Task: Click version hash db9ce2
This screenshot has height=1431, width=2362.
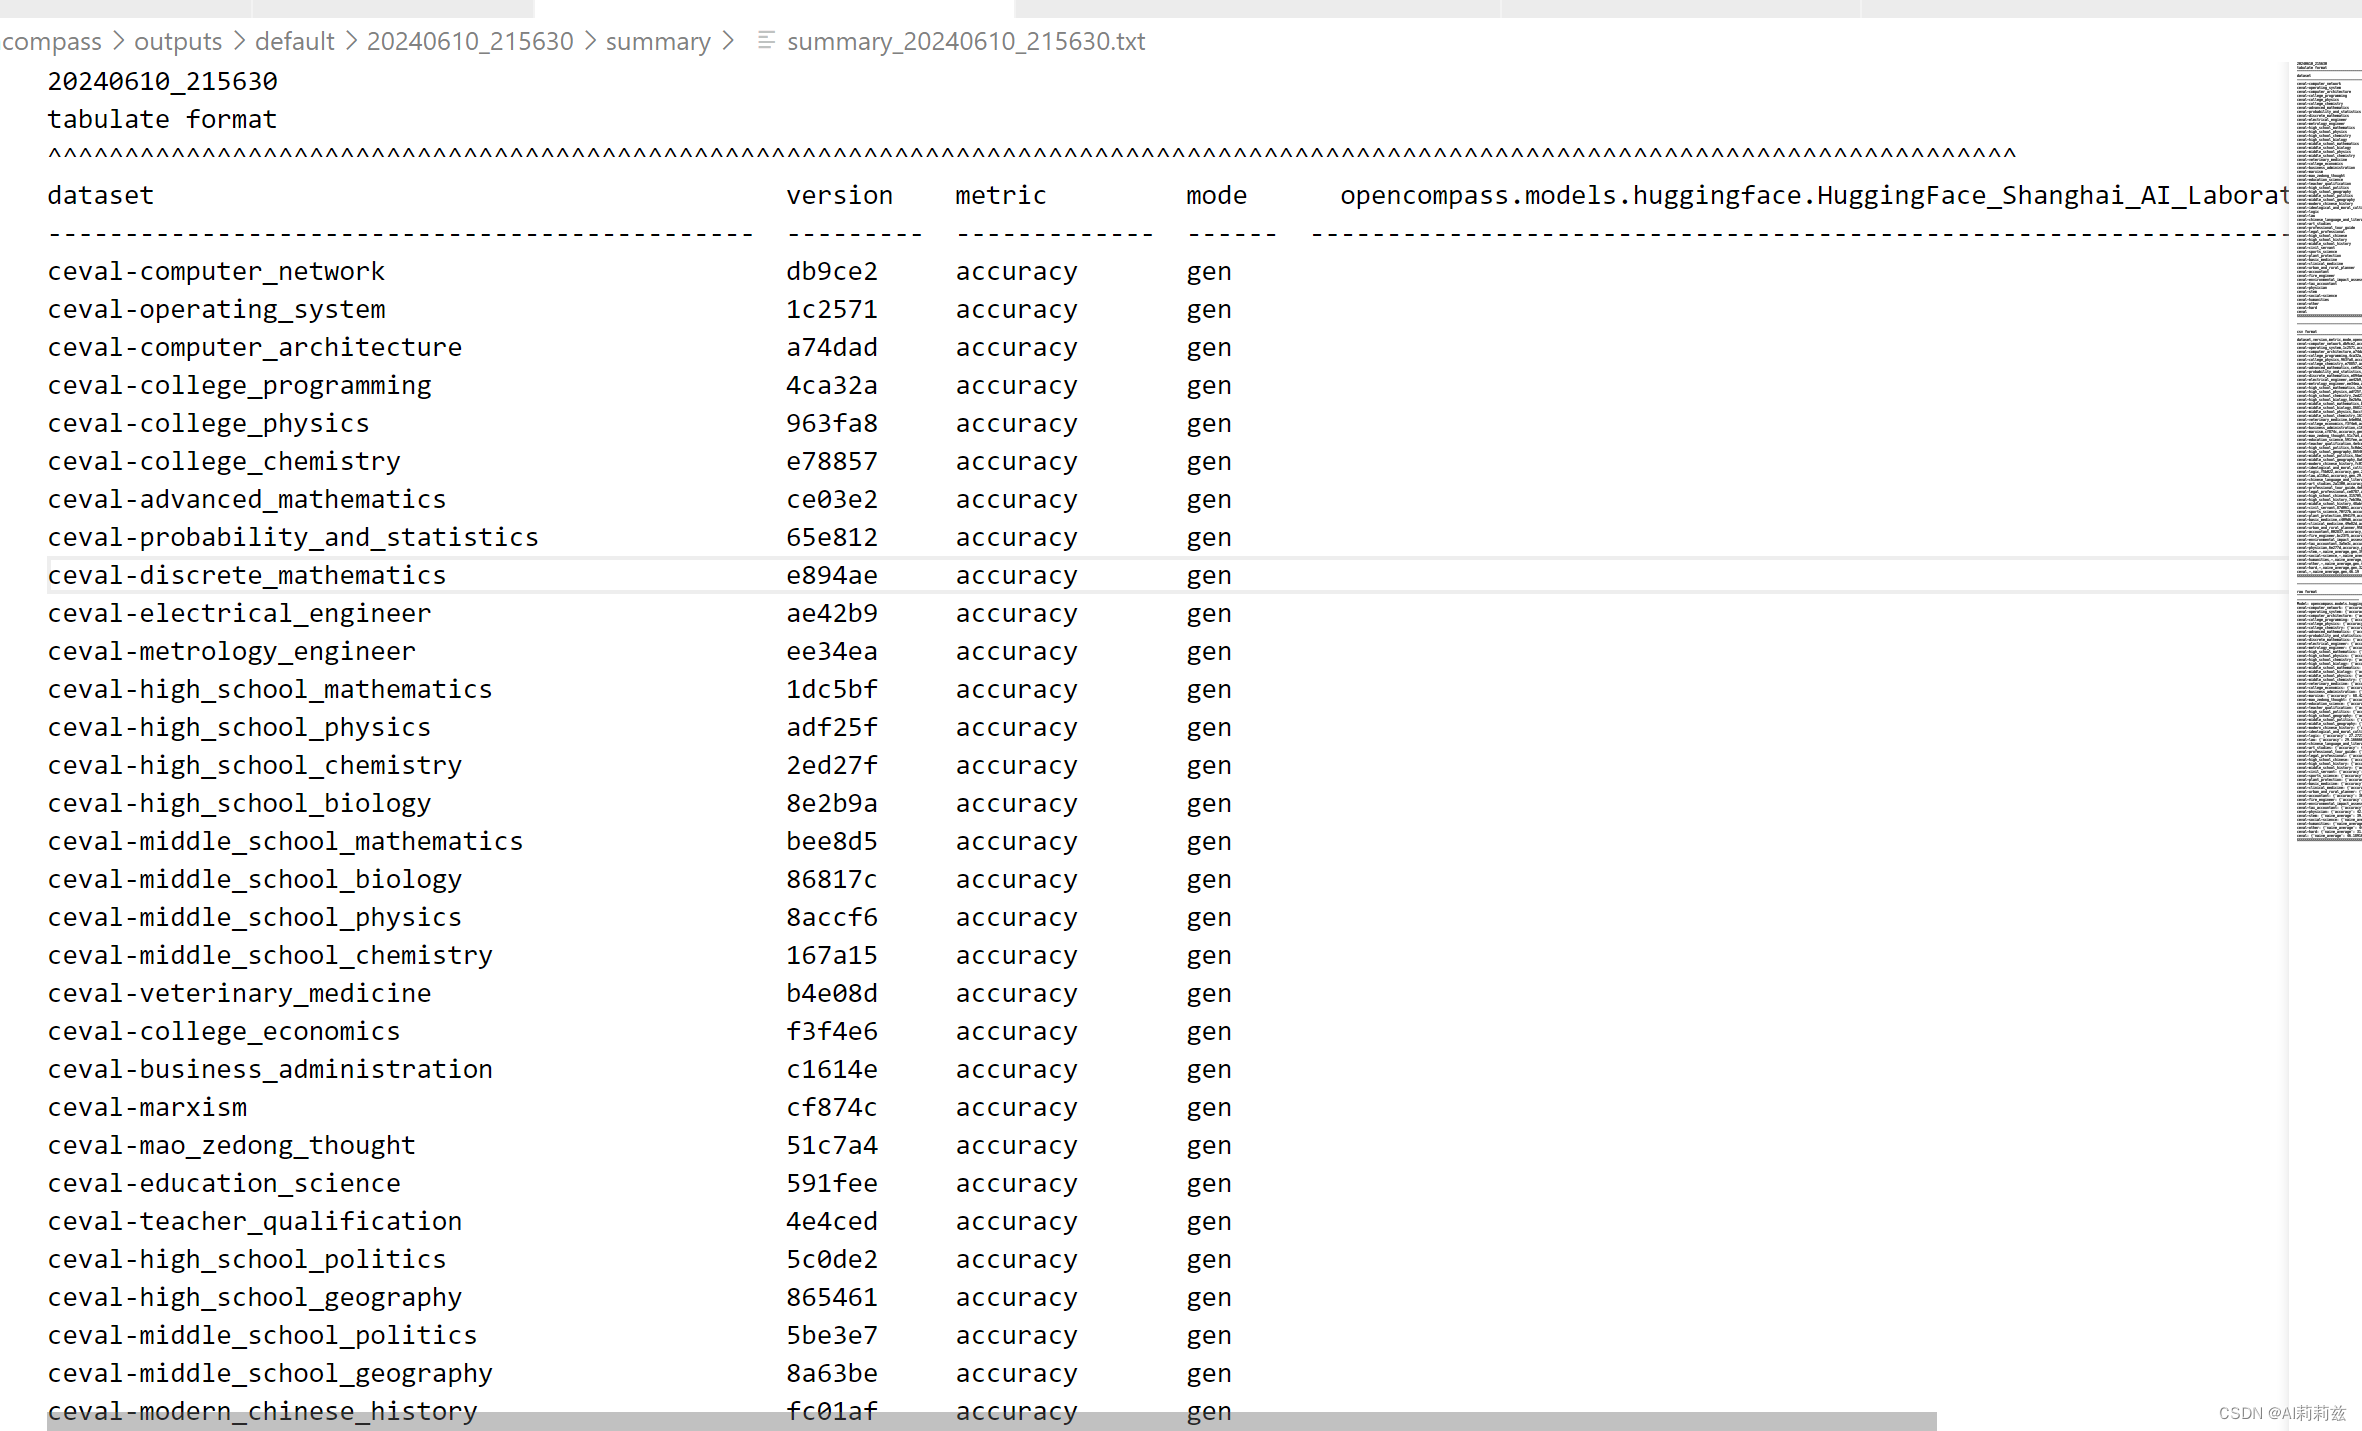Action: [x=831, y=271]
